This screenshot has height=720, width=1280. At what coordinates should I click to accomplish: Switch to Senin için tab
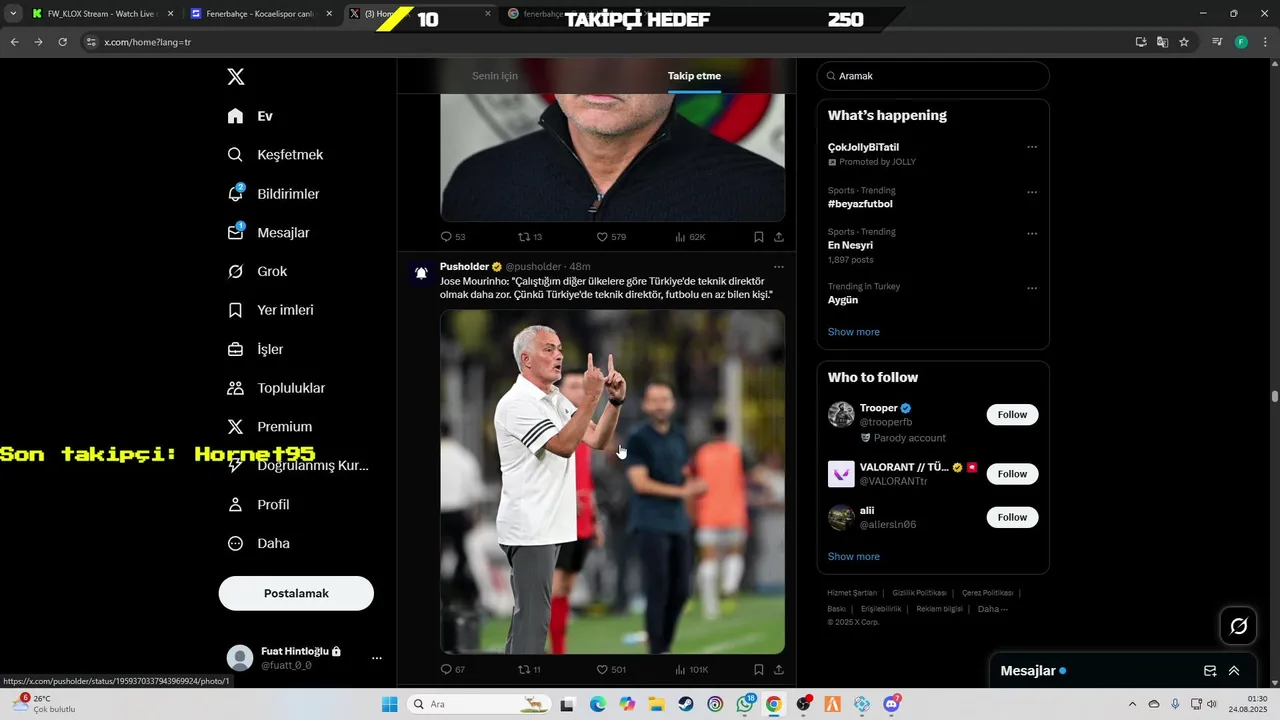point(495,76)
